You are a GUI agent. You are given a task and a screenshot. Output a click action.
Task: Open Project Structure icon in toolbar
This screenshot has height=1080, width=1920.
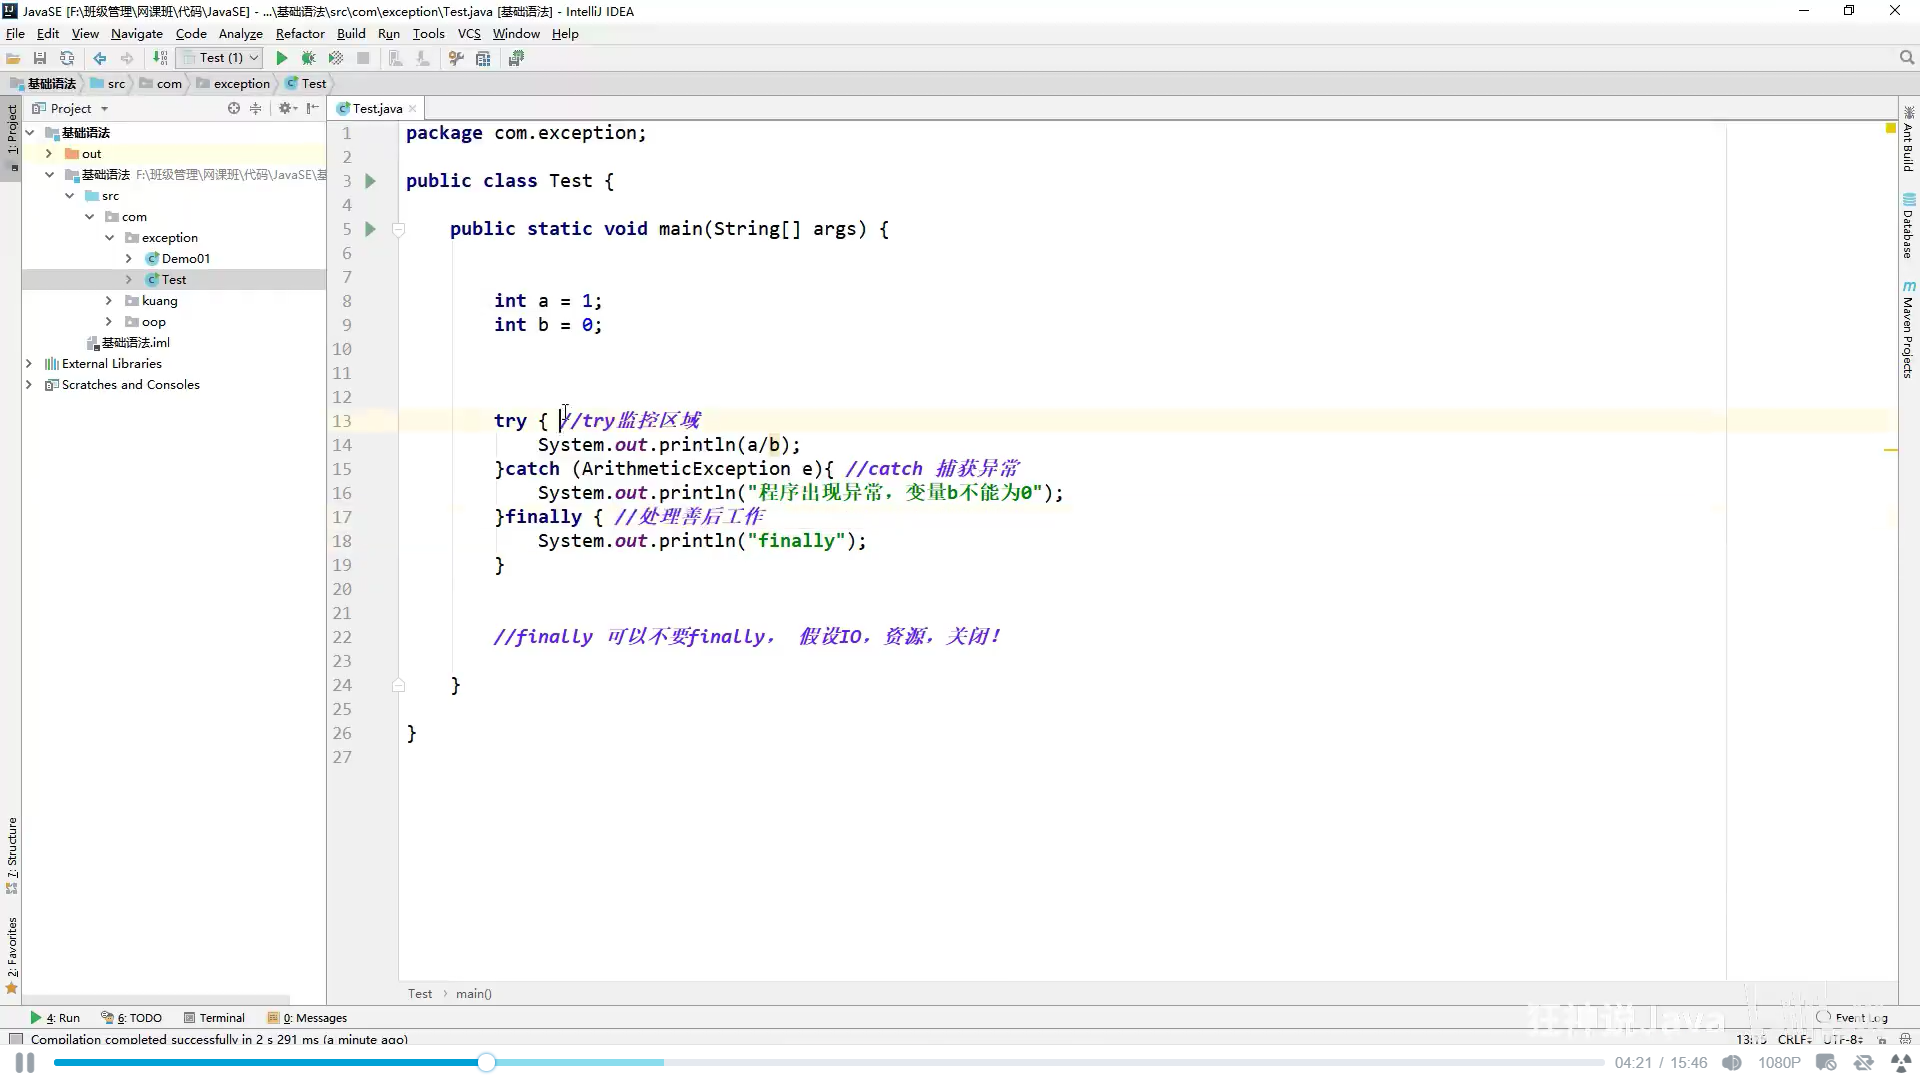(x=483, y=58)
